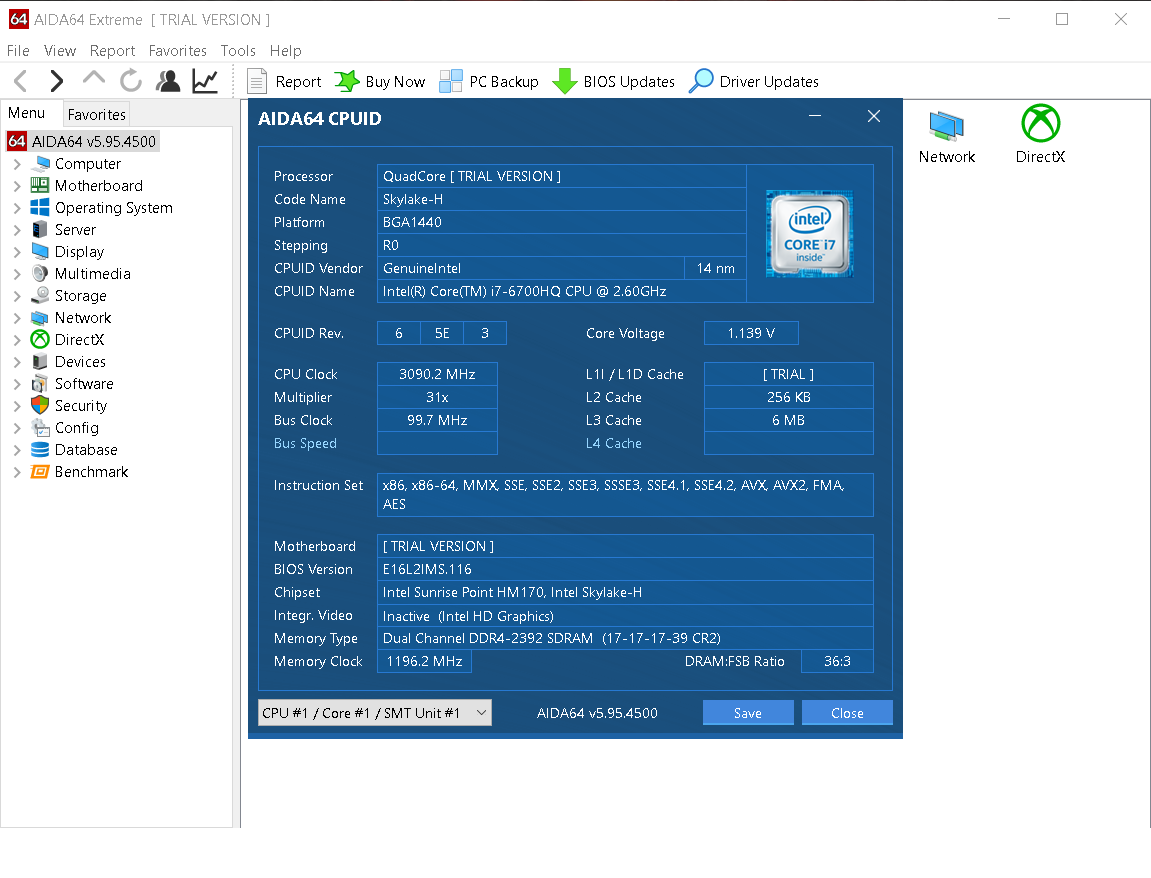Click the Close button in CPUID
The width and height of the screenshot is (1151, 878).
point(847,713)
